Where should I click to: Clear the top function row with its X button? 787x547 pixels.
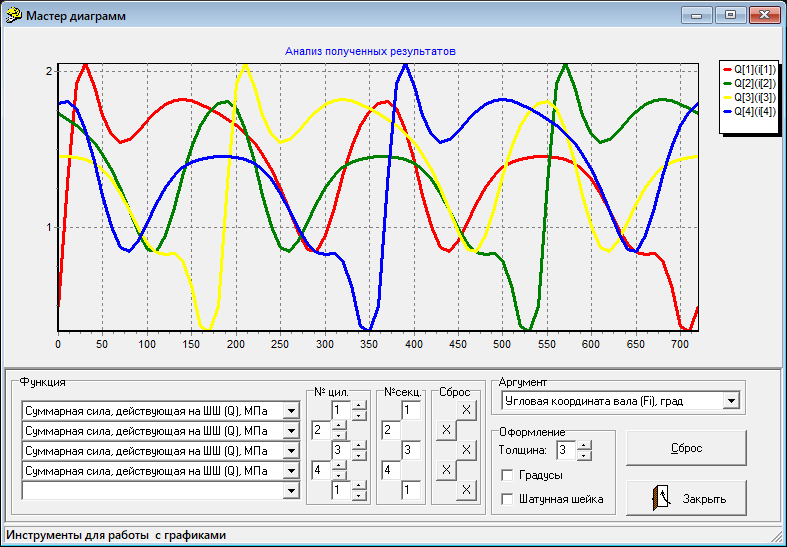click(466, 410)
